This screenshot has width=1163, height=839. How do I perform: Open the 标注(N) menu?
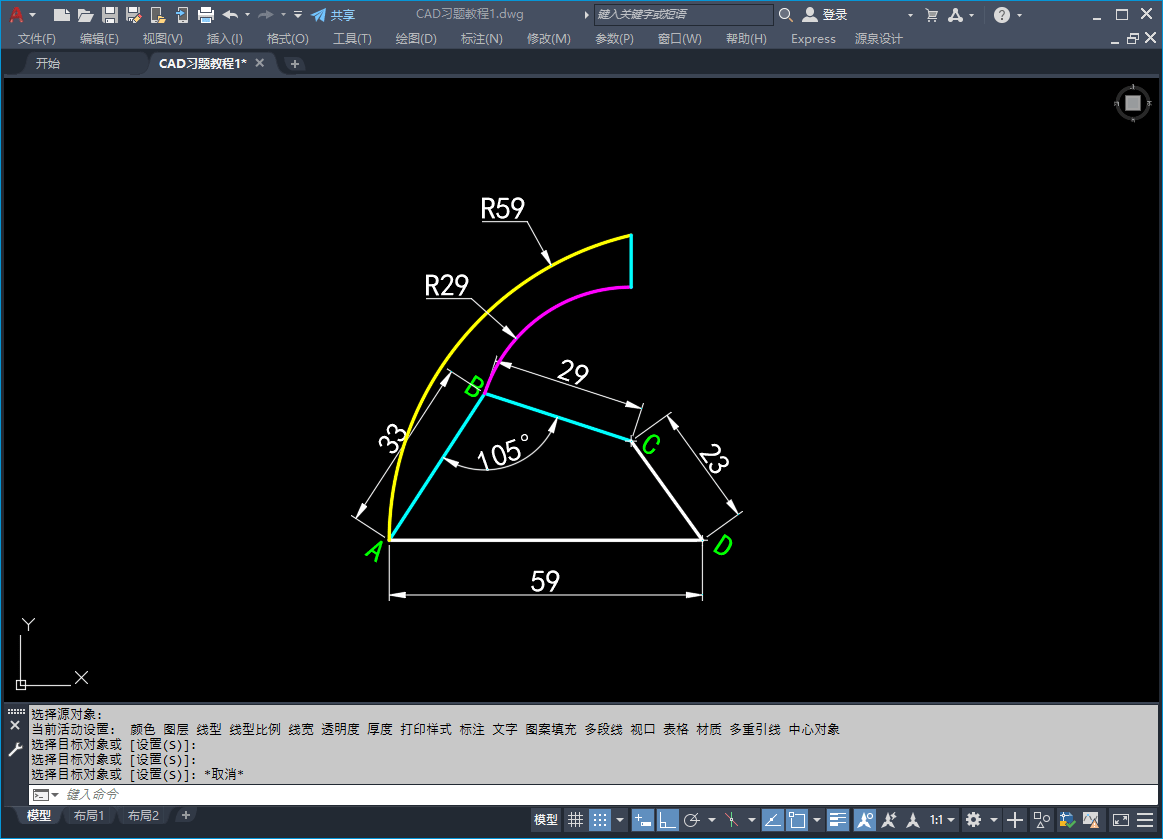(481, 39)
